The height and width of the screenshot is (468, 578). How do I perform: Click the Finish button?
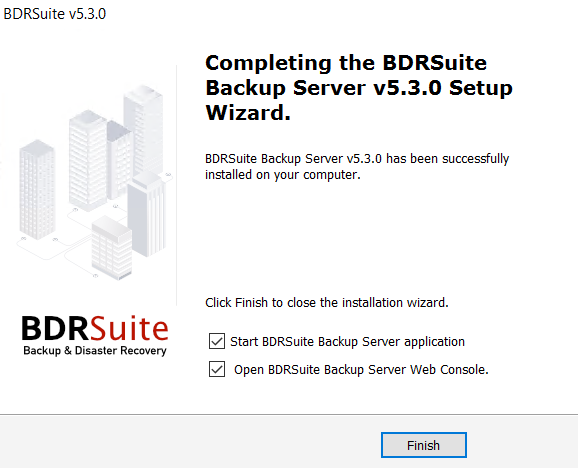(x=424, y=445)
